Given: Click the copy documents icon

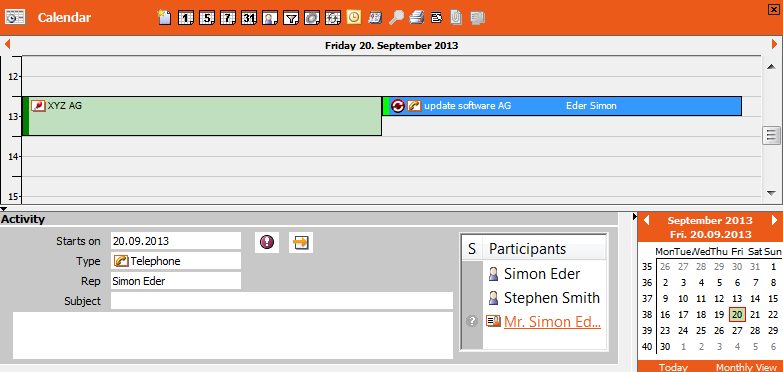Looking at the screenshot, I should pos(478,18).
